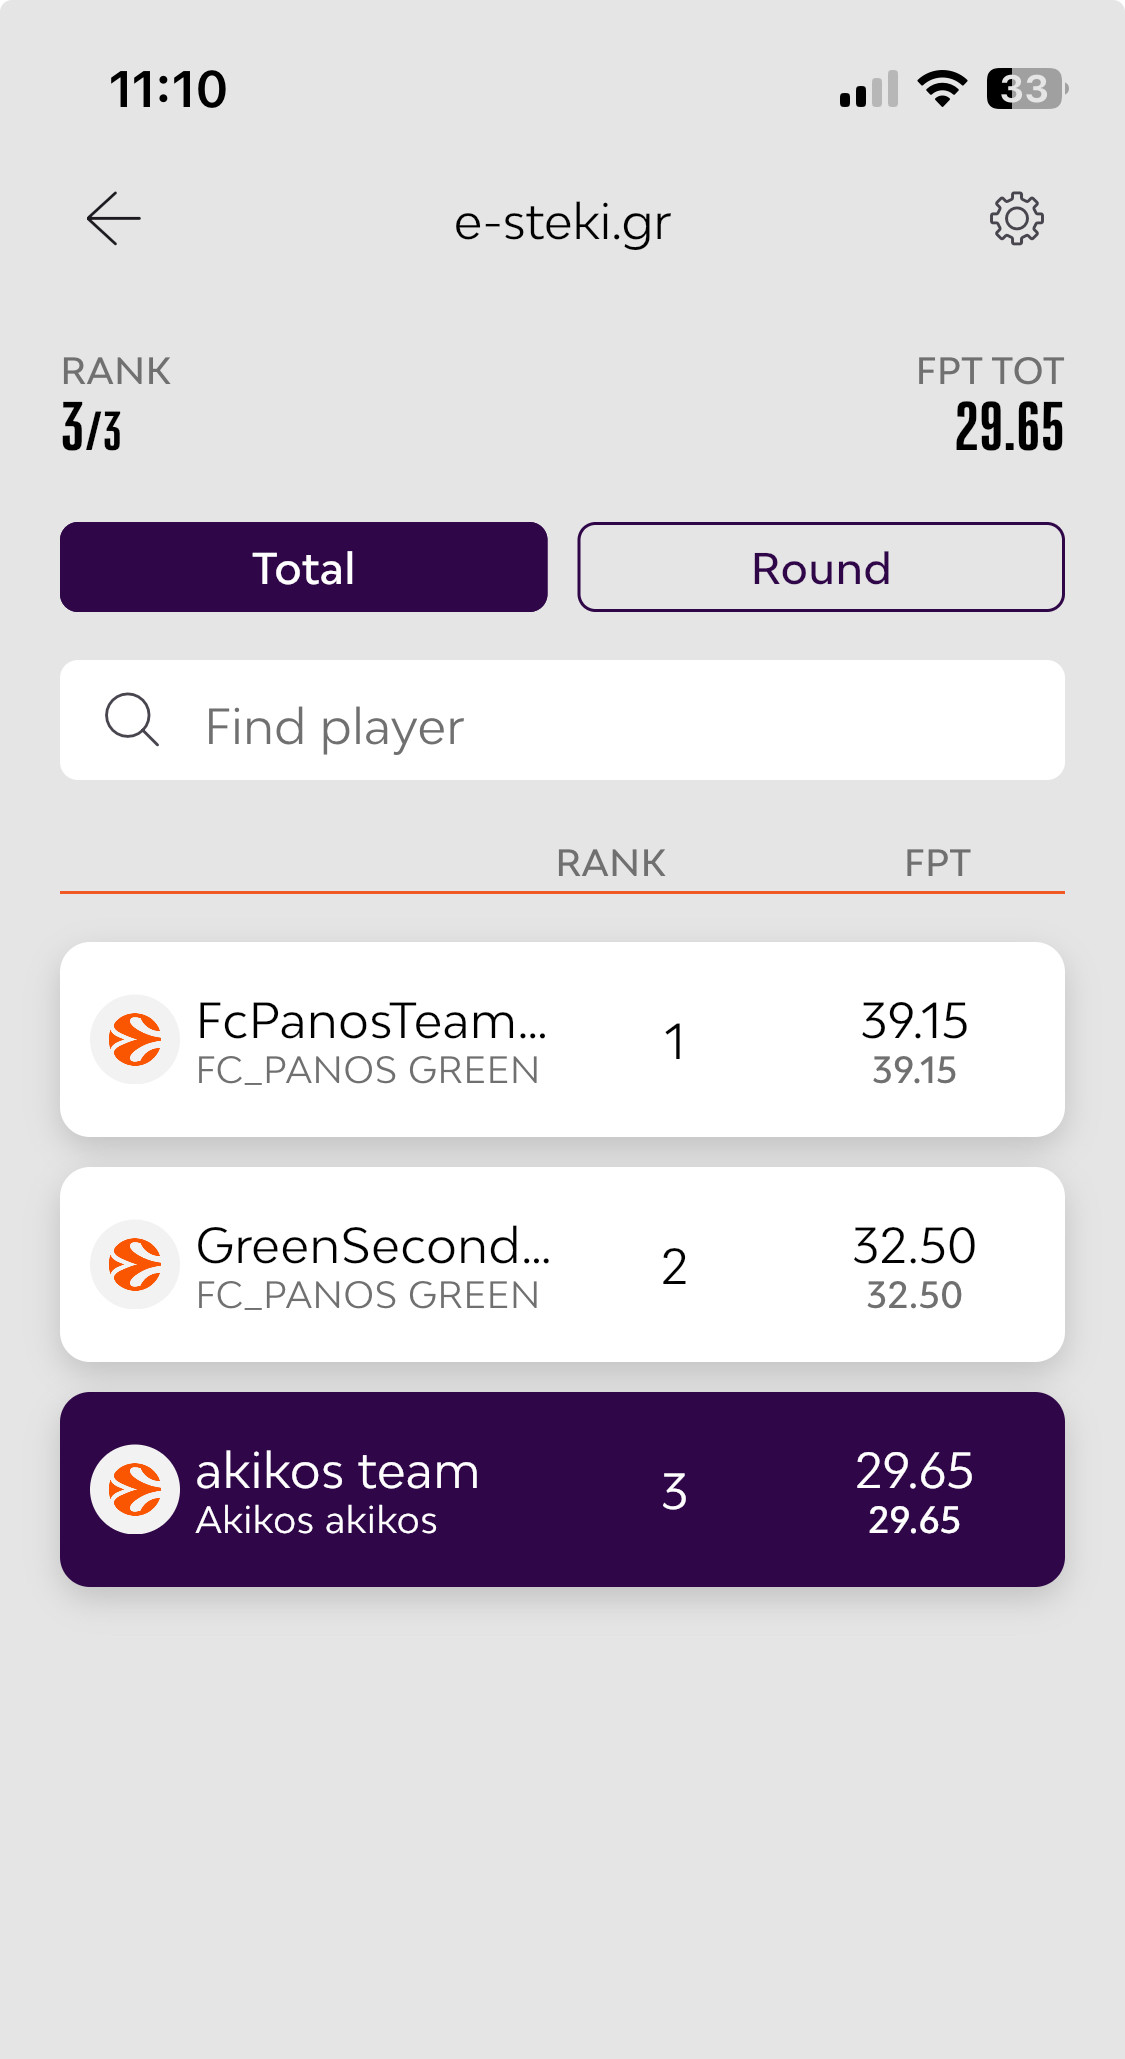Tap the 29.65 FPT TOT value
The image size is (1125, 2059).
pyautogui.click(x=1009, y=427)
